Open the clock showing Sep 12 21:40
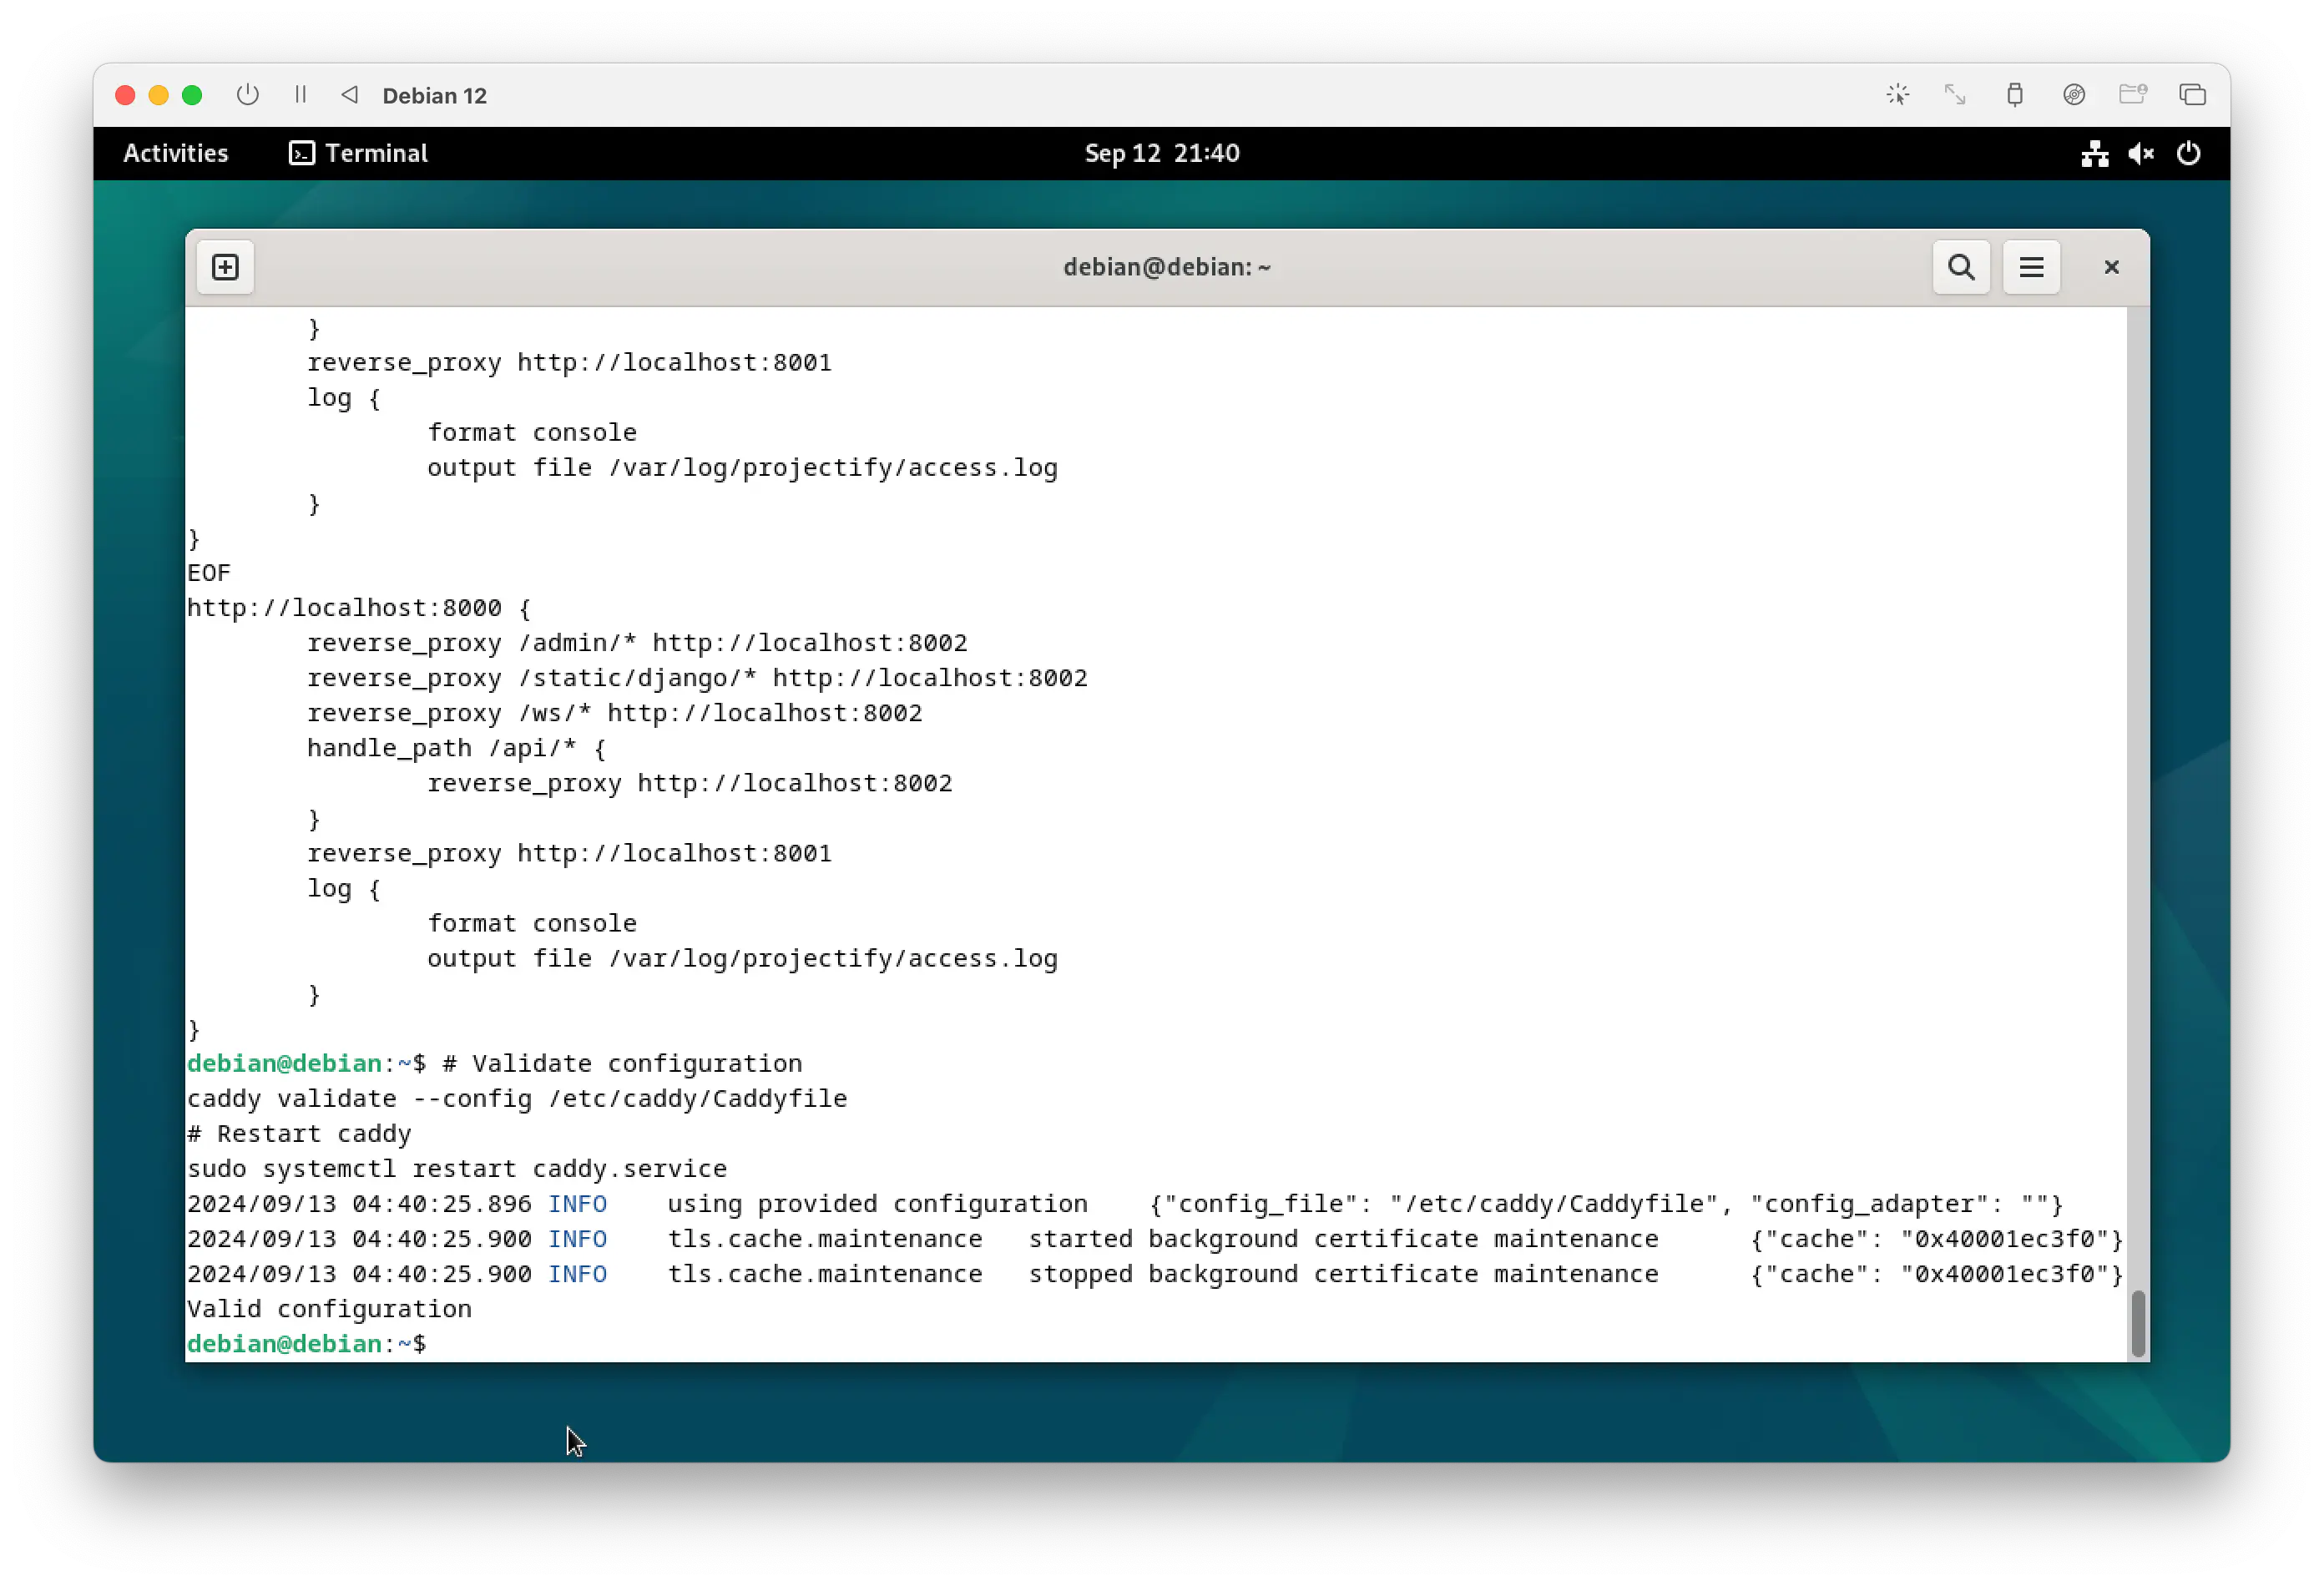 point(1162,153)
